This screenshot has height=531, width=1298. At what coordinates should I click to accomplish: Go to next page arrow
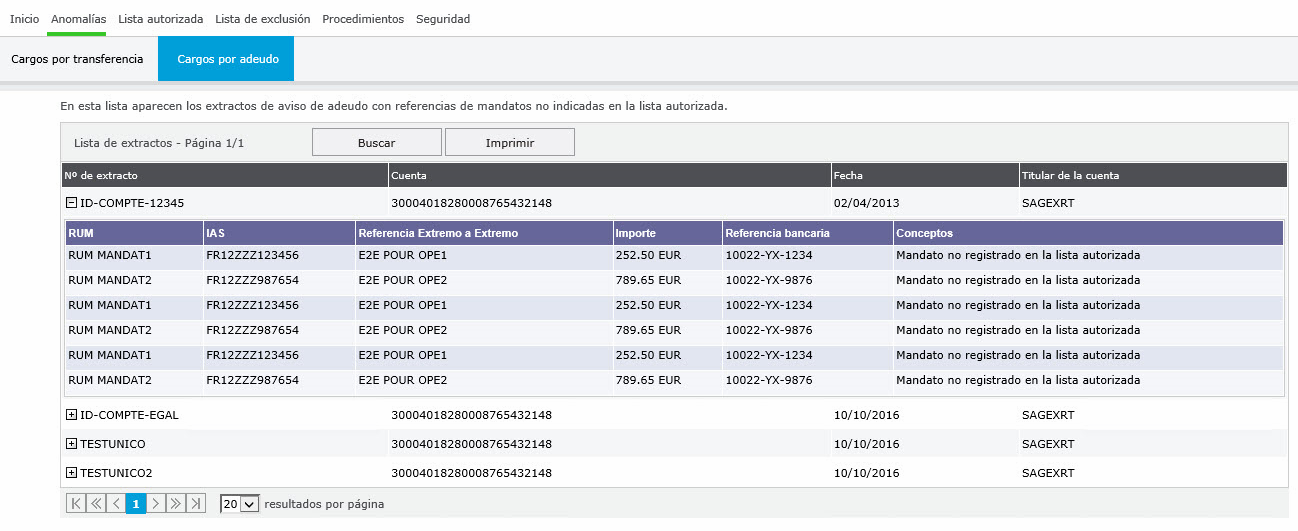pos(155,504)
